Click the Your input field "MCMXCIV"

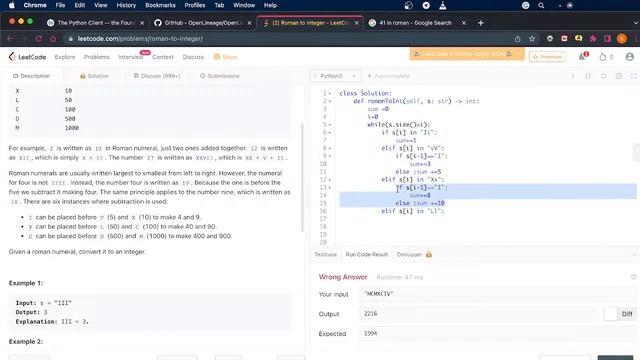[x=498, y=294]
